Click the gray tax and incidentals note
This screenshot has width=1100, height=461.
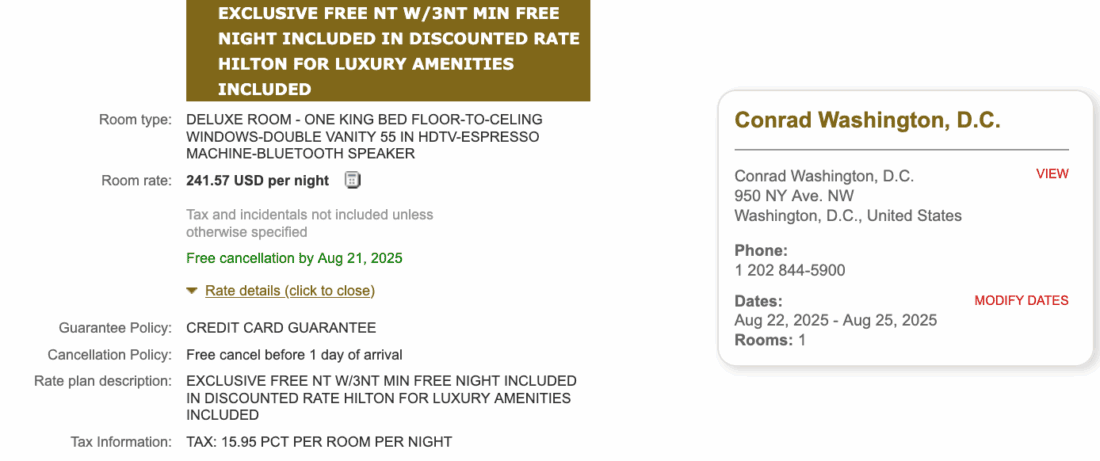tap(309, 223)
